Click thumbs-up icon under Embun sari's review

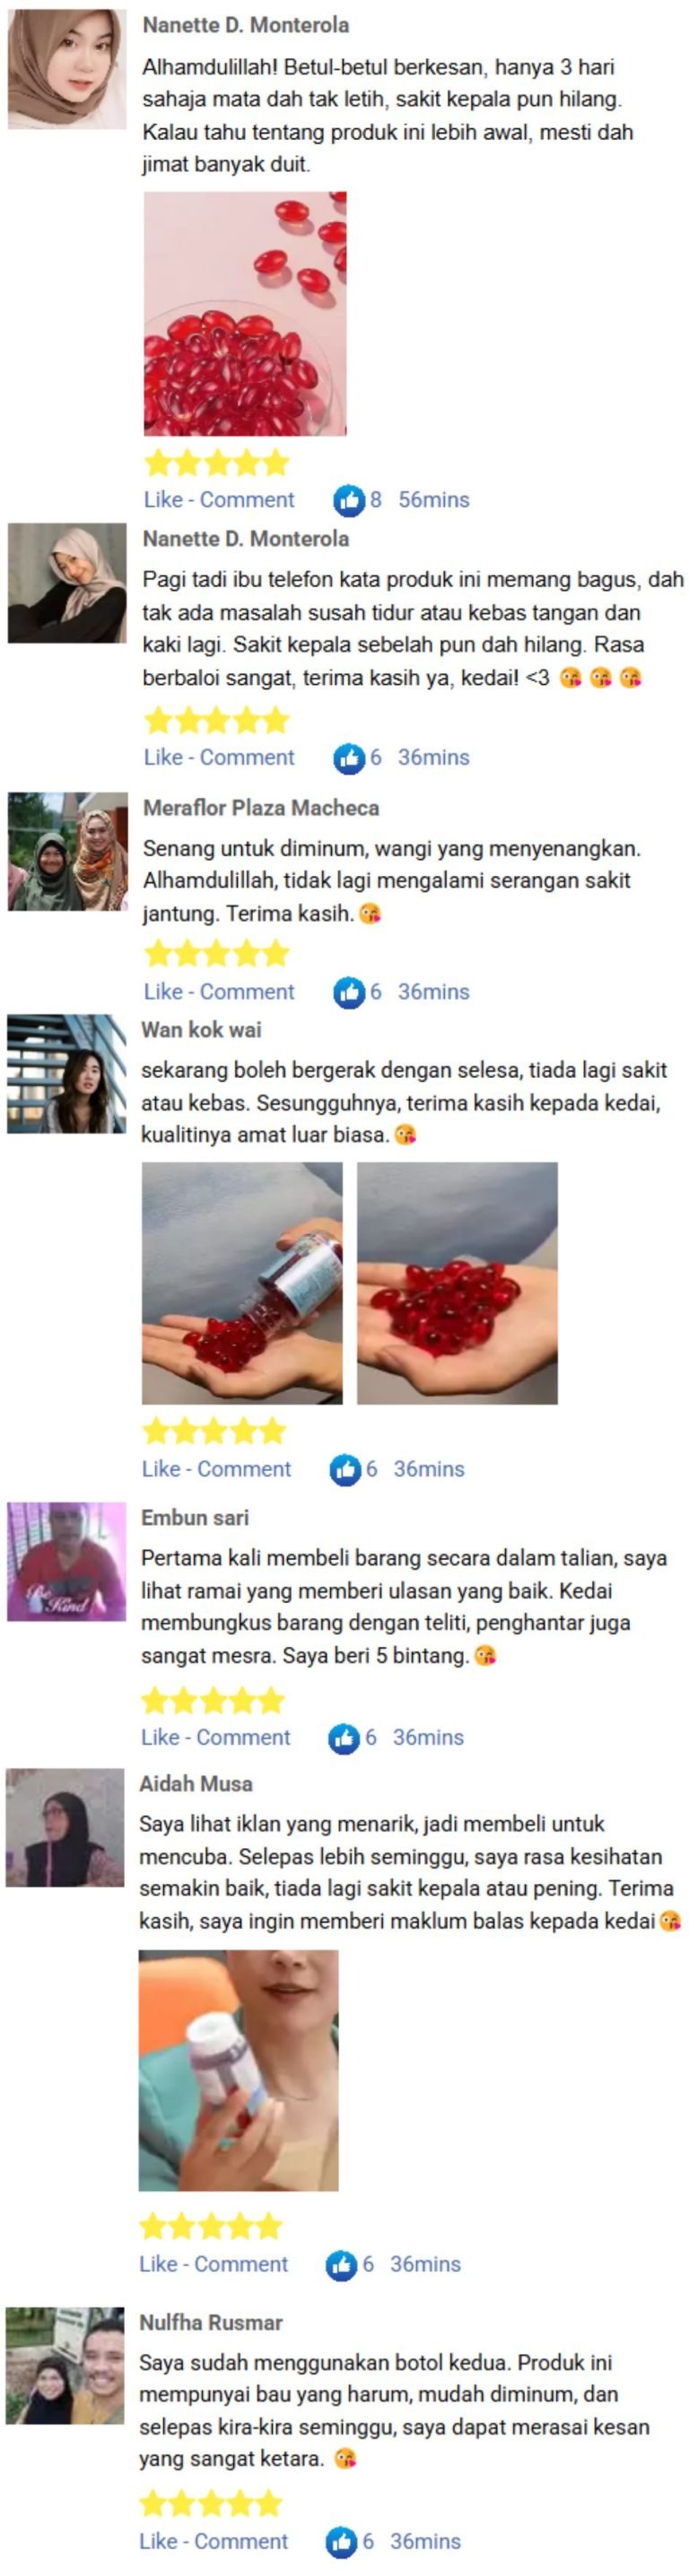344,1738
